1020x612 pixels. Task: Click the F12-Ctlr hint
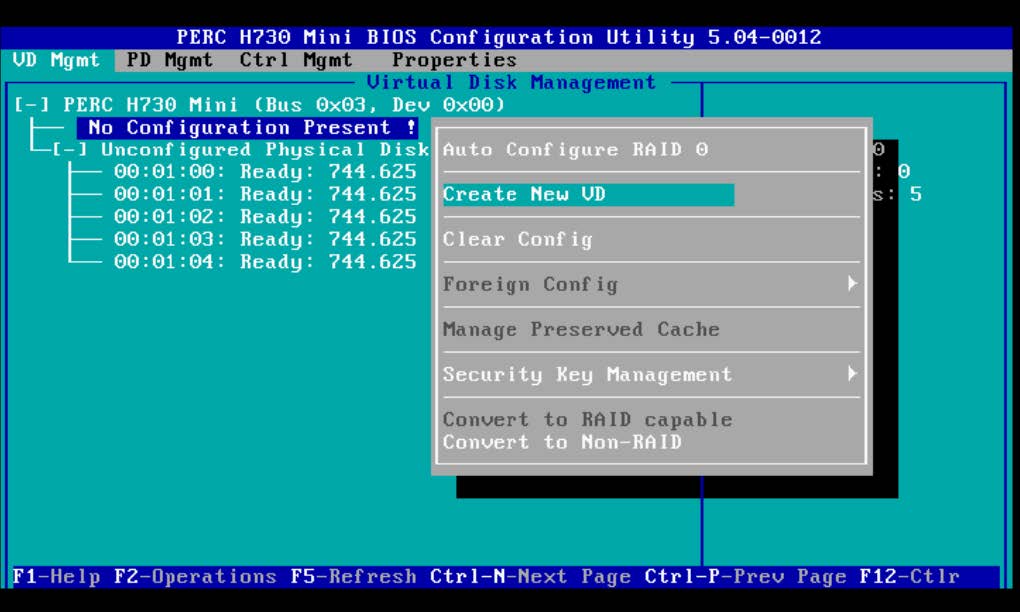(909, 577)
